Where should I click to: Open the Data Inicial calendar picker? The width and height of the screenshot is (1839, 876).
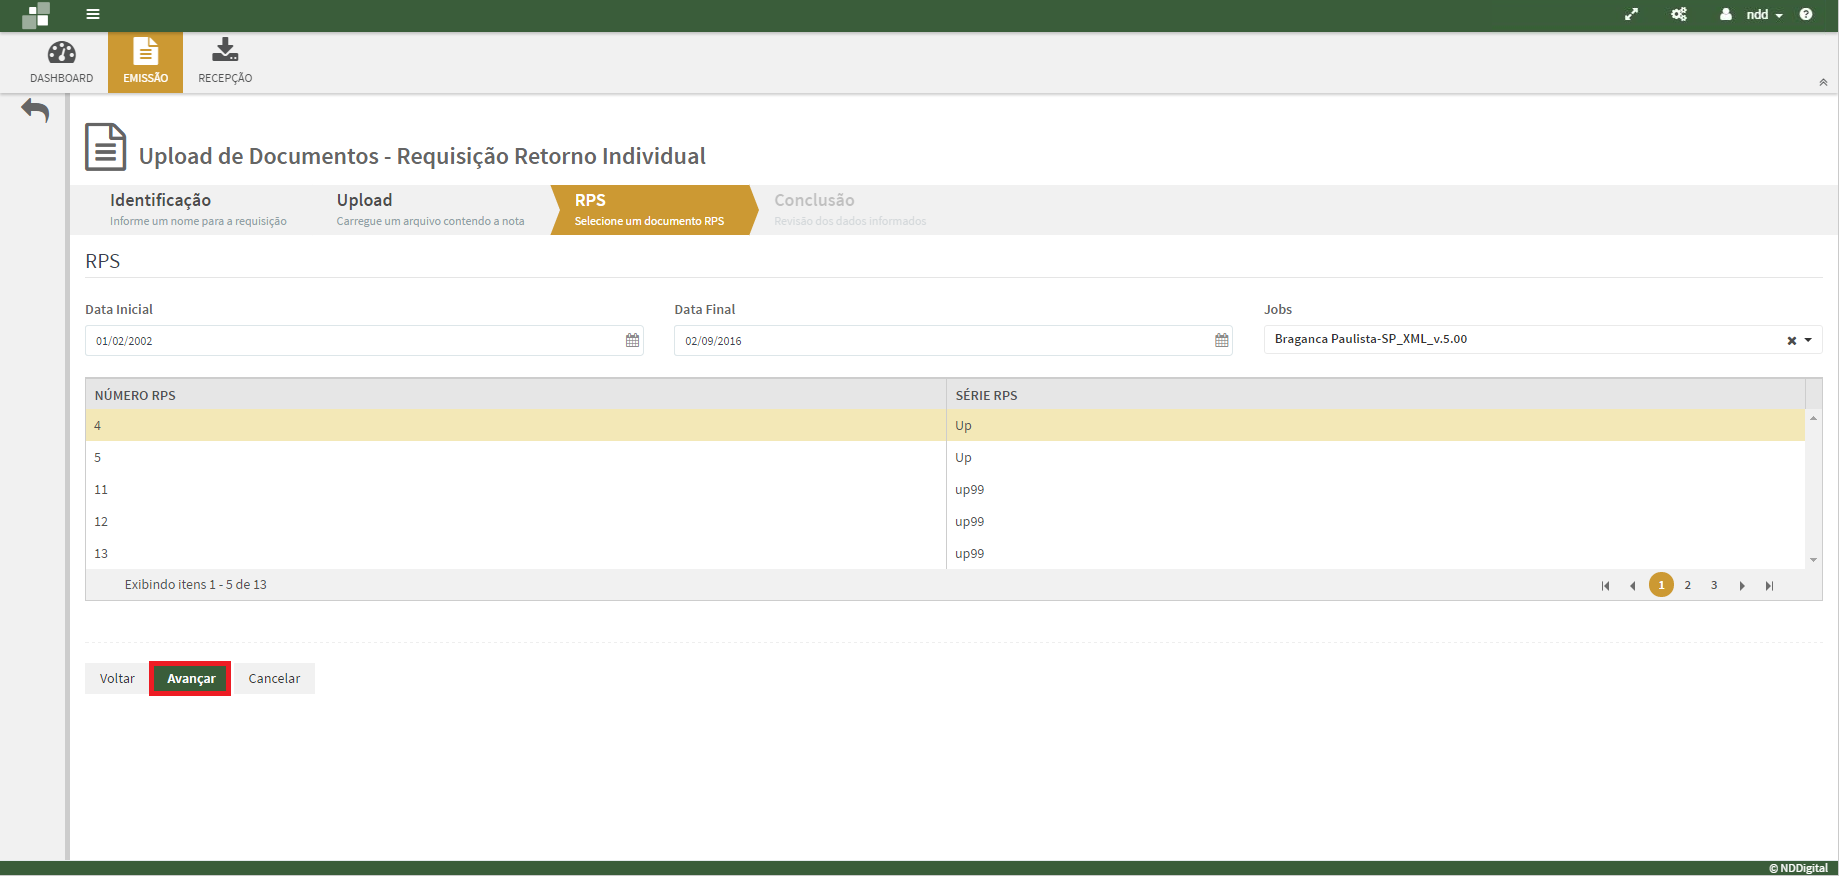click(632, 340)
